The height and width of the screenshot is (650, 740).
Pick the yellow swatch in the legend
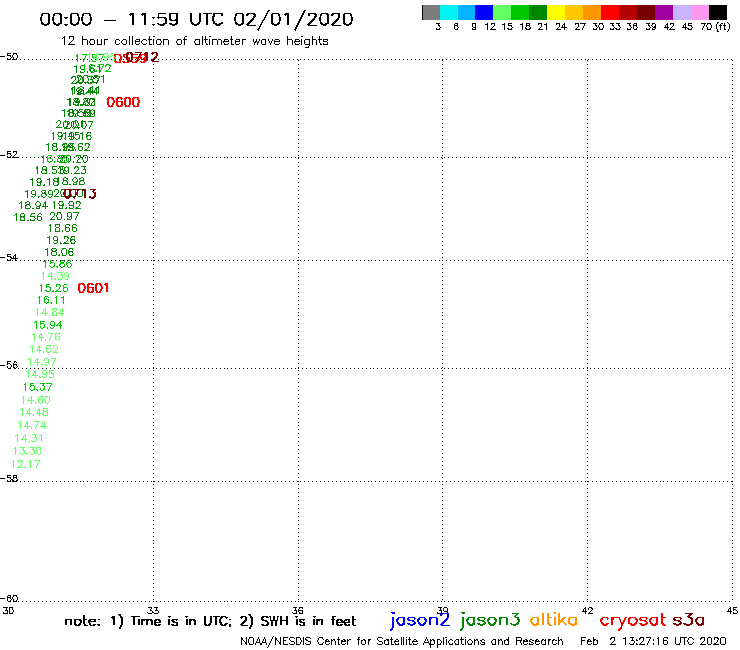pos(556,12)
